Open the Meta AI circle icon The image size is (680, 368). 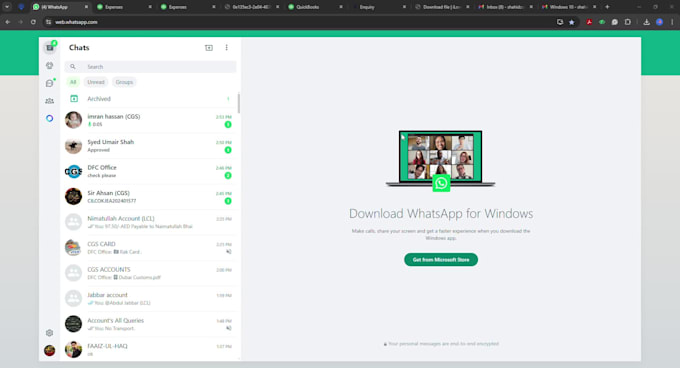pyautogui.click(x=50, y=118)
